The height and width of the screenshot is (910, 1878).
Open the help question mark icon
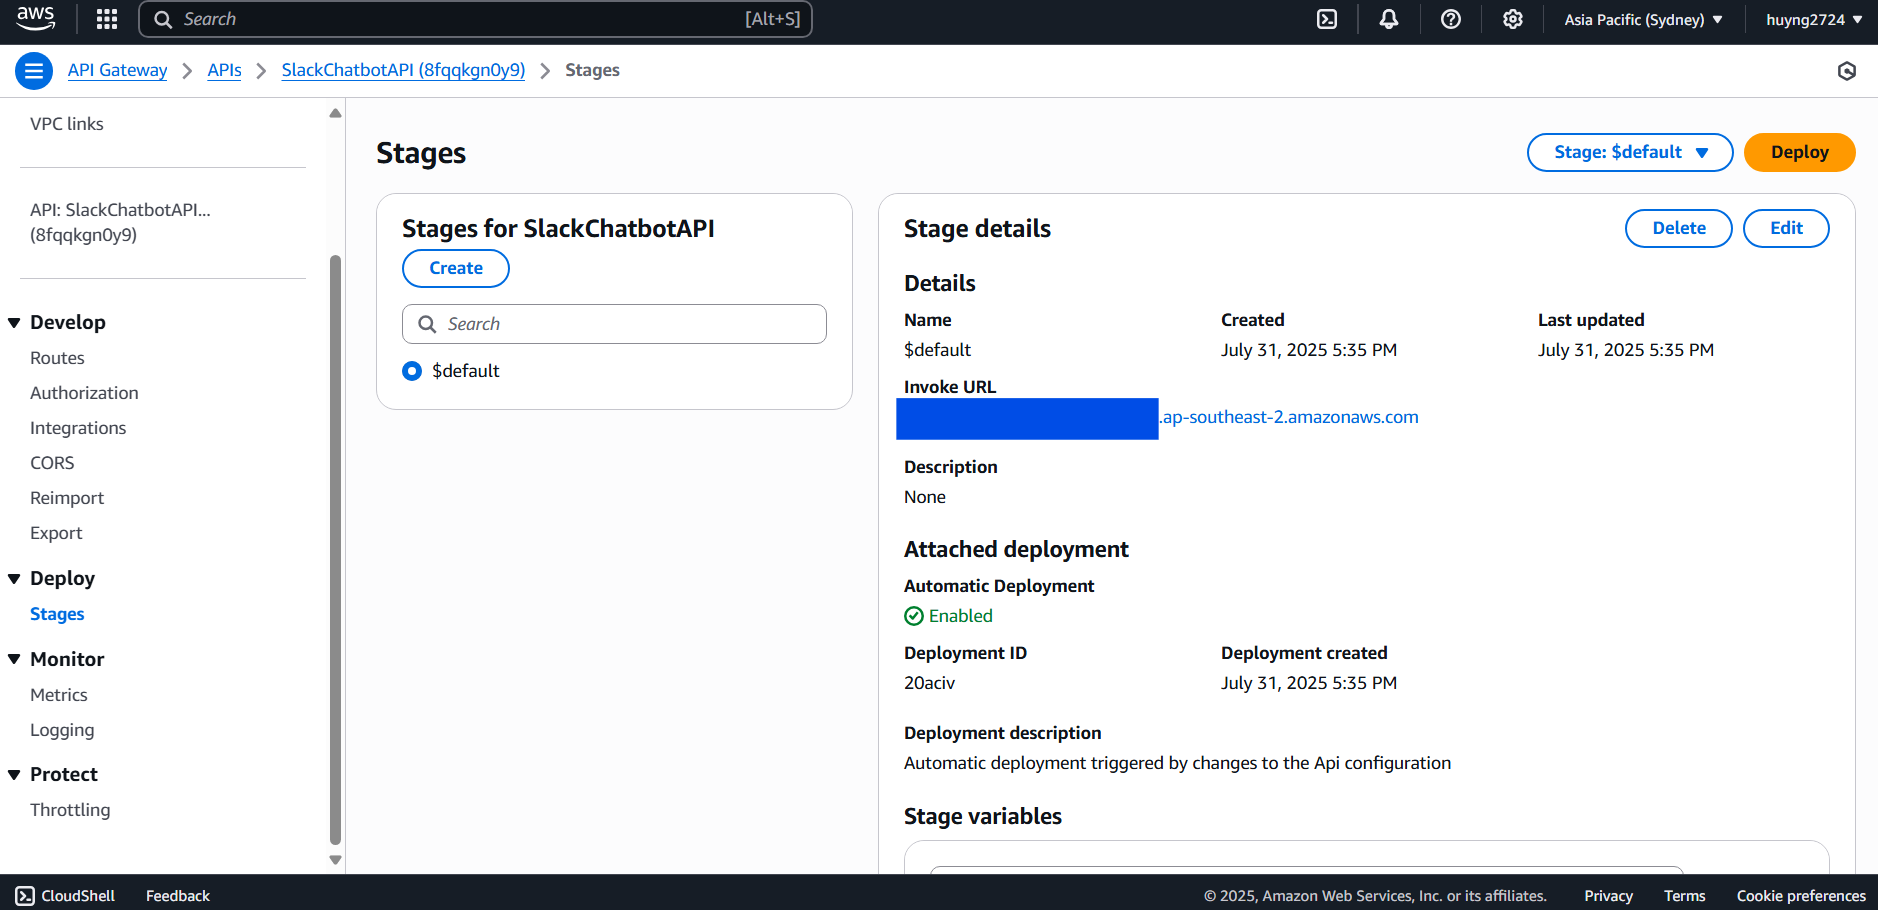1451,19
